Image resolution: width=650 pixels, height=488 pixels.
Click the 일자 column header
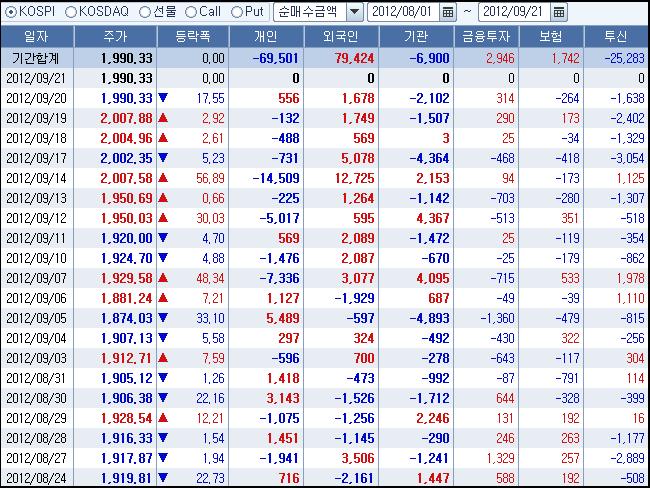tap(37, 36)
